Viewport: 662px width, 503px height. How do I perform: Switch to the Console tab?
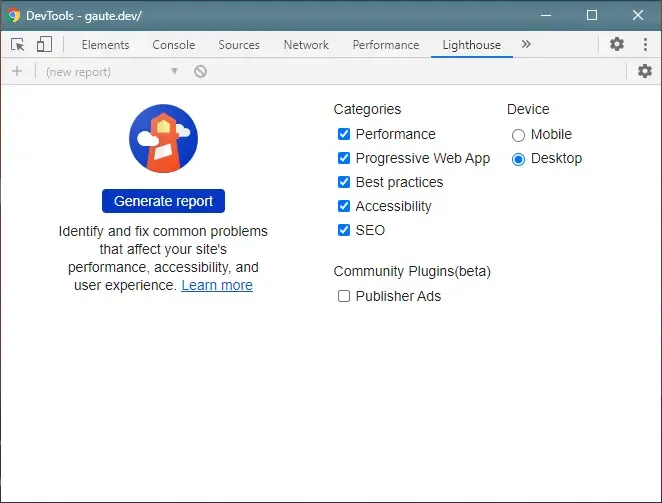coord(174,45)
